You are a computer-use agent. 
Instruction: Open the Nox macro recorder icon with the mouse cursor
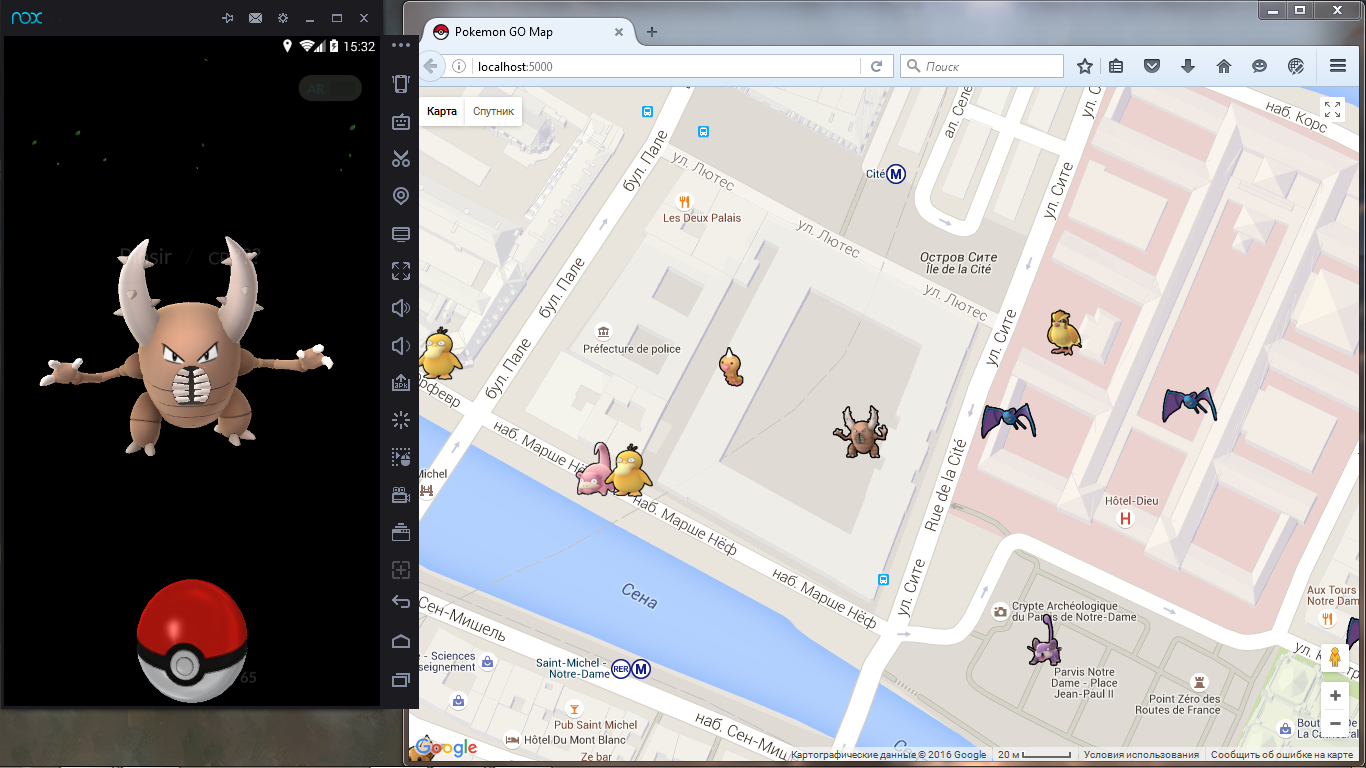(401, 457)
